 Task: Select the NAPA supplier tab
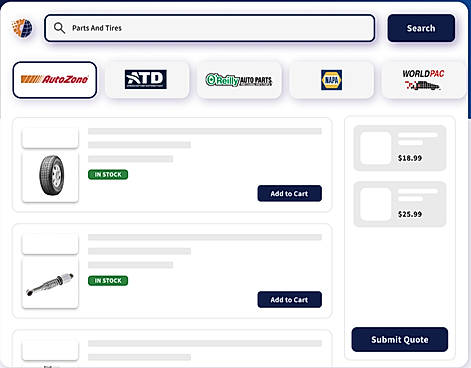331,80
